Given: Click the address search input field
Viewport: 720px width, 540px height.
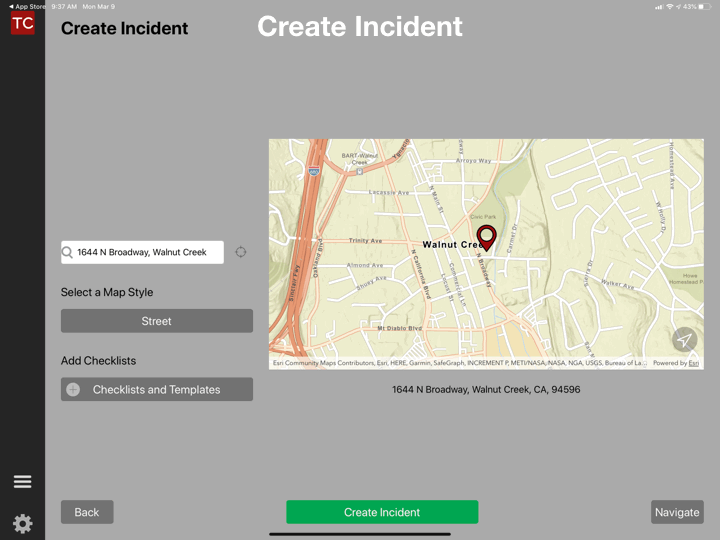Looking at the screenshot, I should coord(148,252).
